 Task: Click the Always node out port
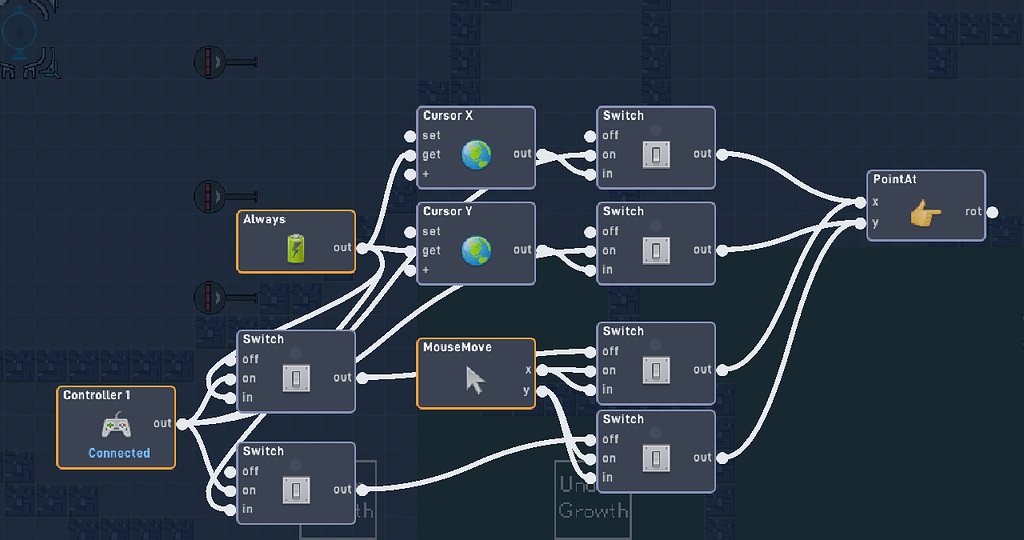point(362,248)
